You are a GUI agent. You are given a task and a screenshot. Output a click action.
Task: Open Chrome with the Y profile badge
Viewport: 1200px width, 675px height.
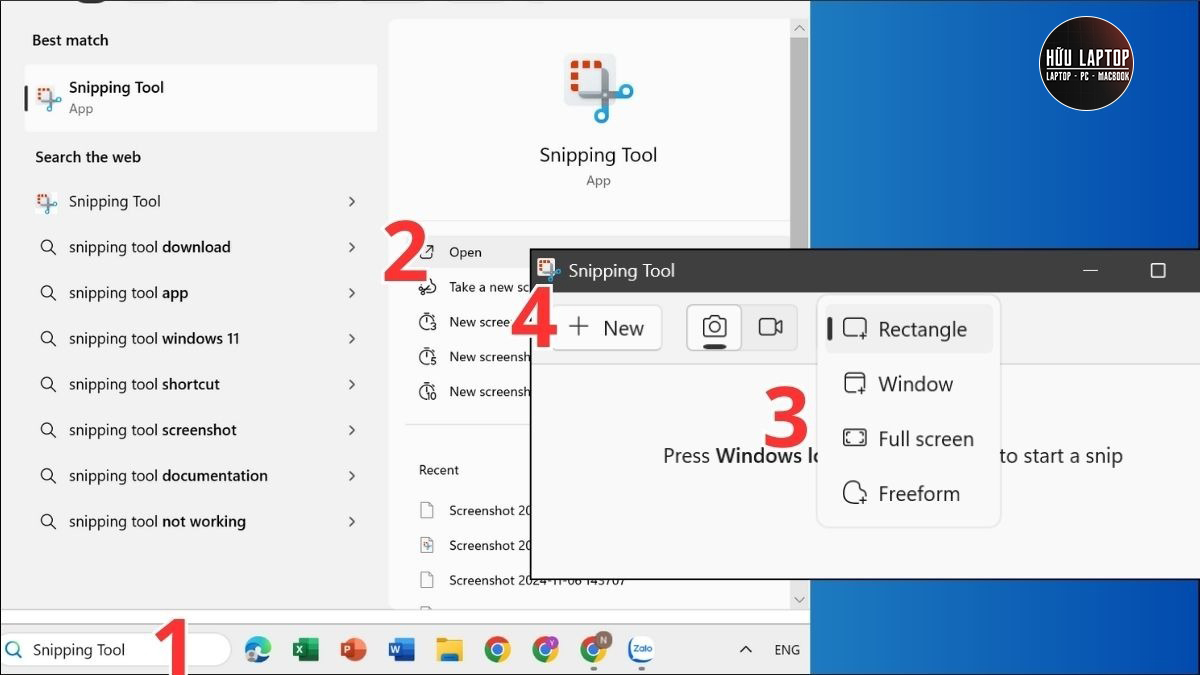pyautogui.click(x=545, y=650)
